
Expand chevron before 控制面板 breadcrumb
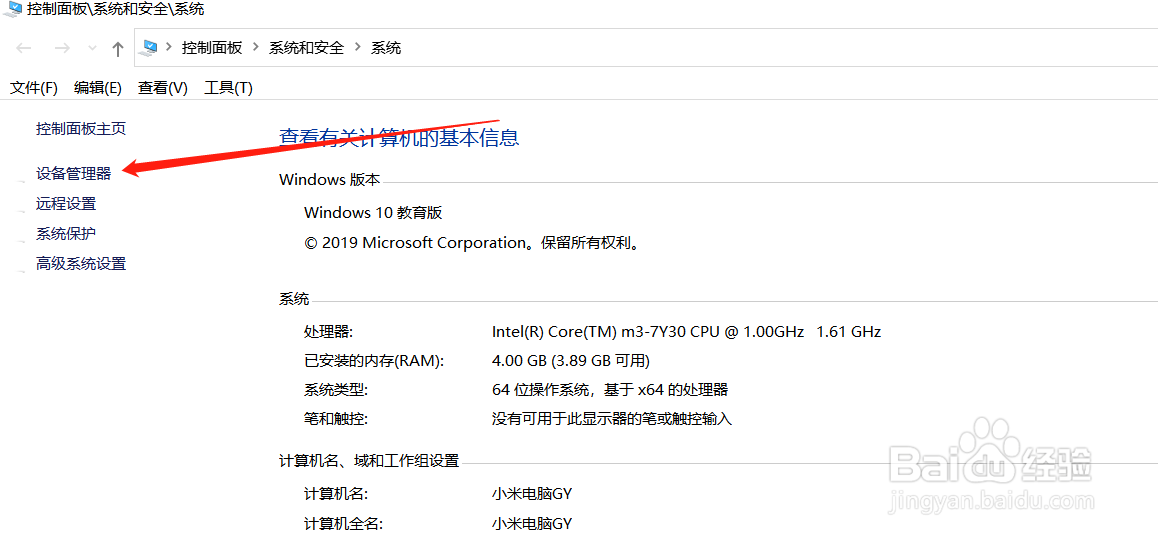tap(168, 48)
